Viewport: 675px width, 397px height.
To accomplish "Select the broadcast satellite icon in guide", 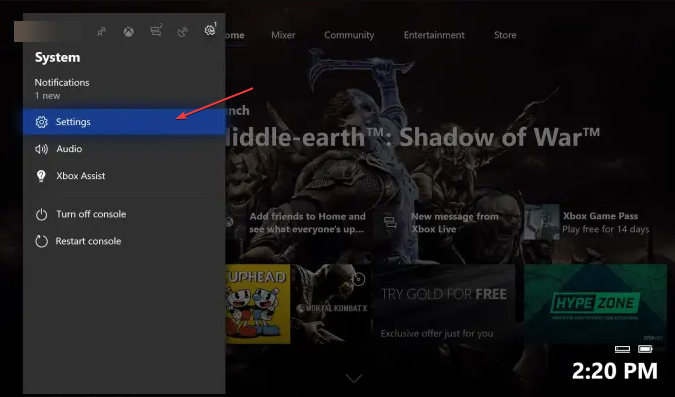I will point(183,31).
